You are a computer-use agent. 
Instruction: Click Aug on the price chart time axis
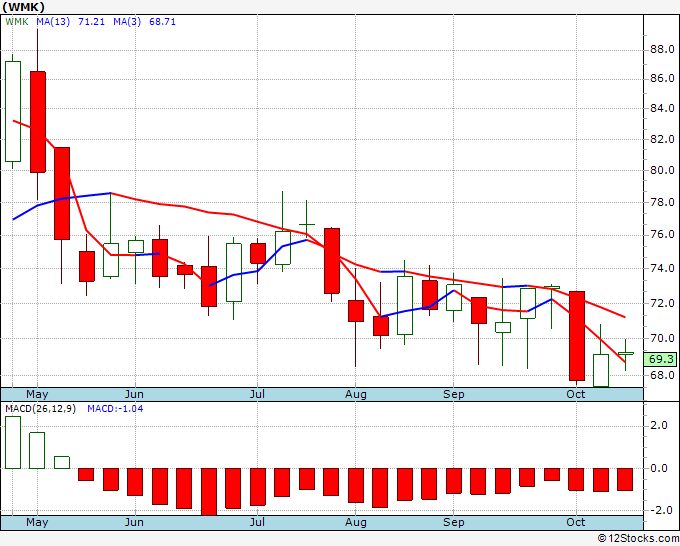tap(356, 394)
